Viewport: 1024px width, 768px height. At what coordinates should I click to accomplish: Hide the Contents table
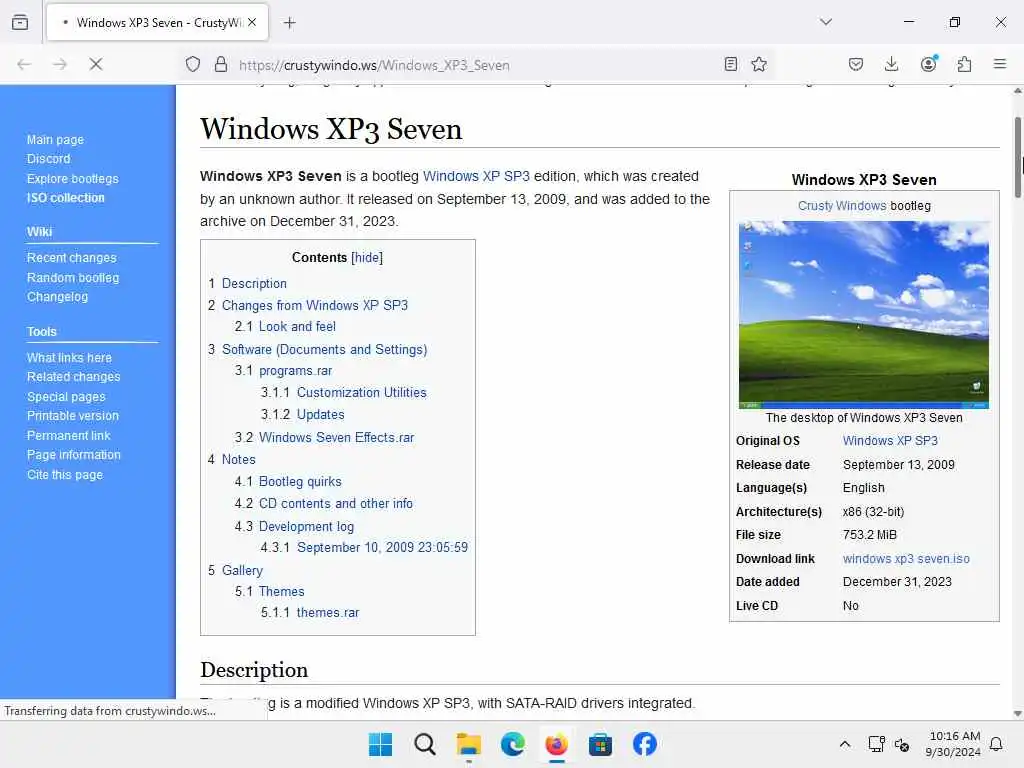point(367,257)
